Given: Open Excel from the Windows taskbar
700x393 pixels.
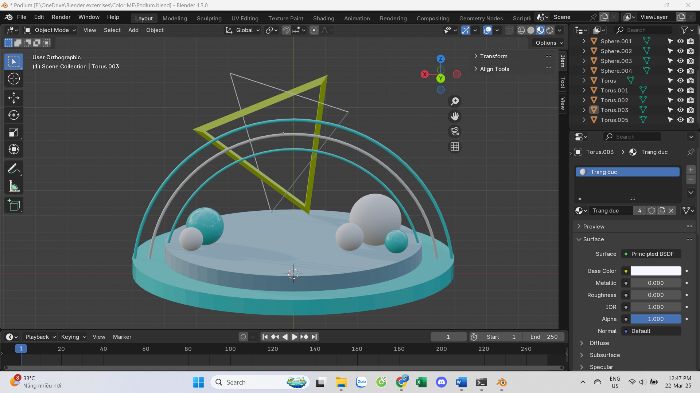Looking at the screenshot, I should click(421, 382).
